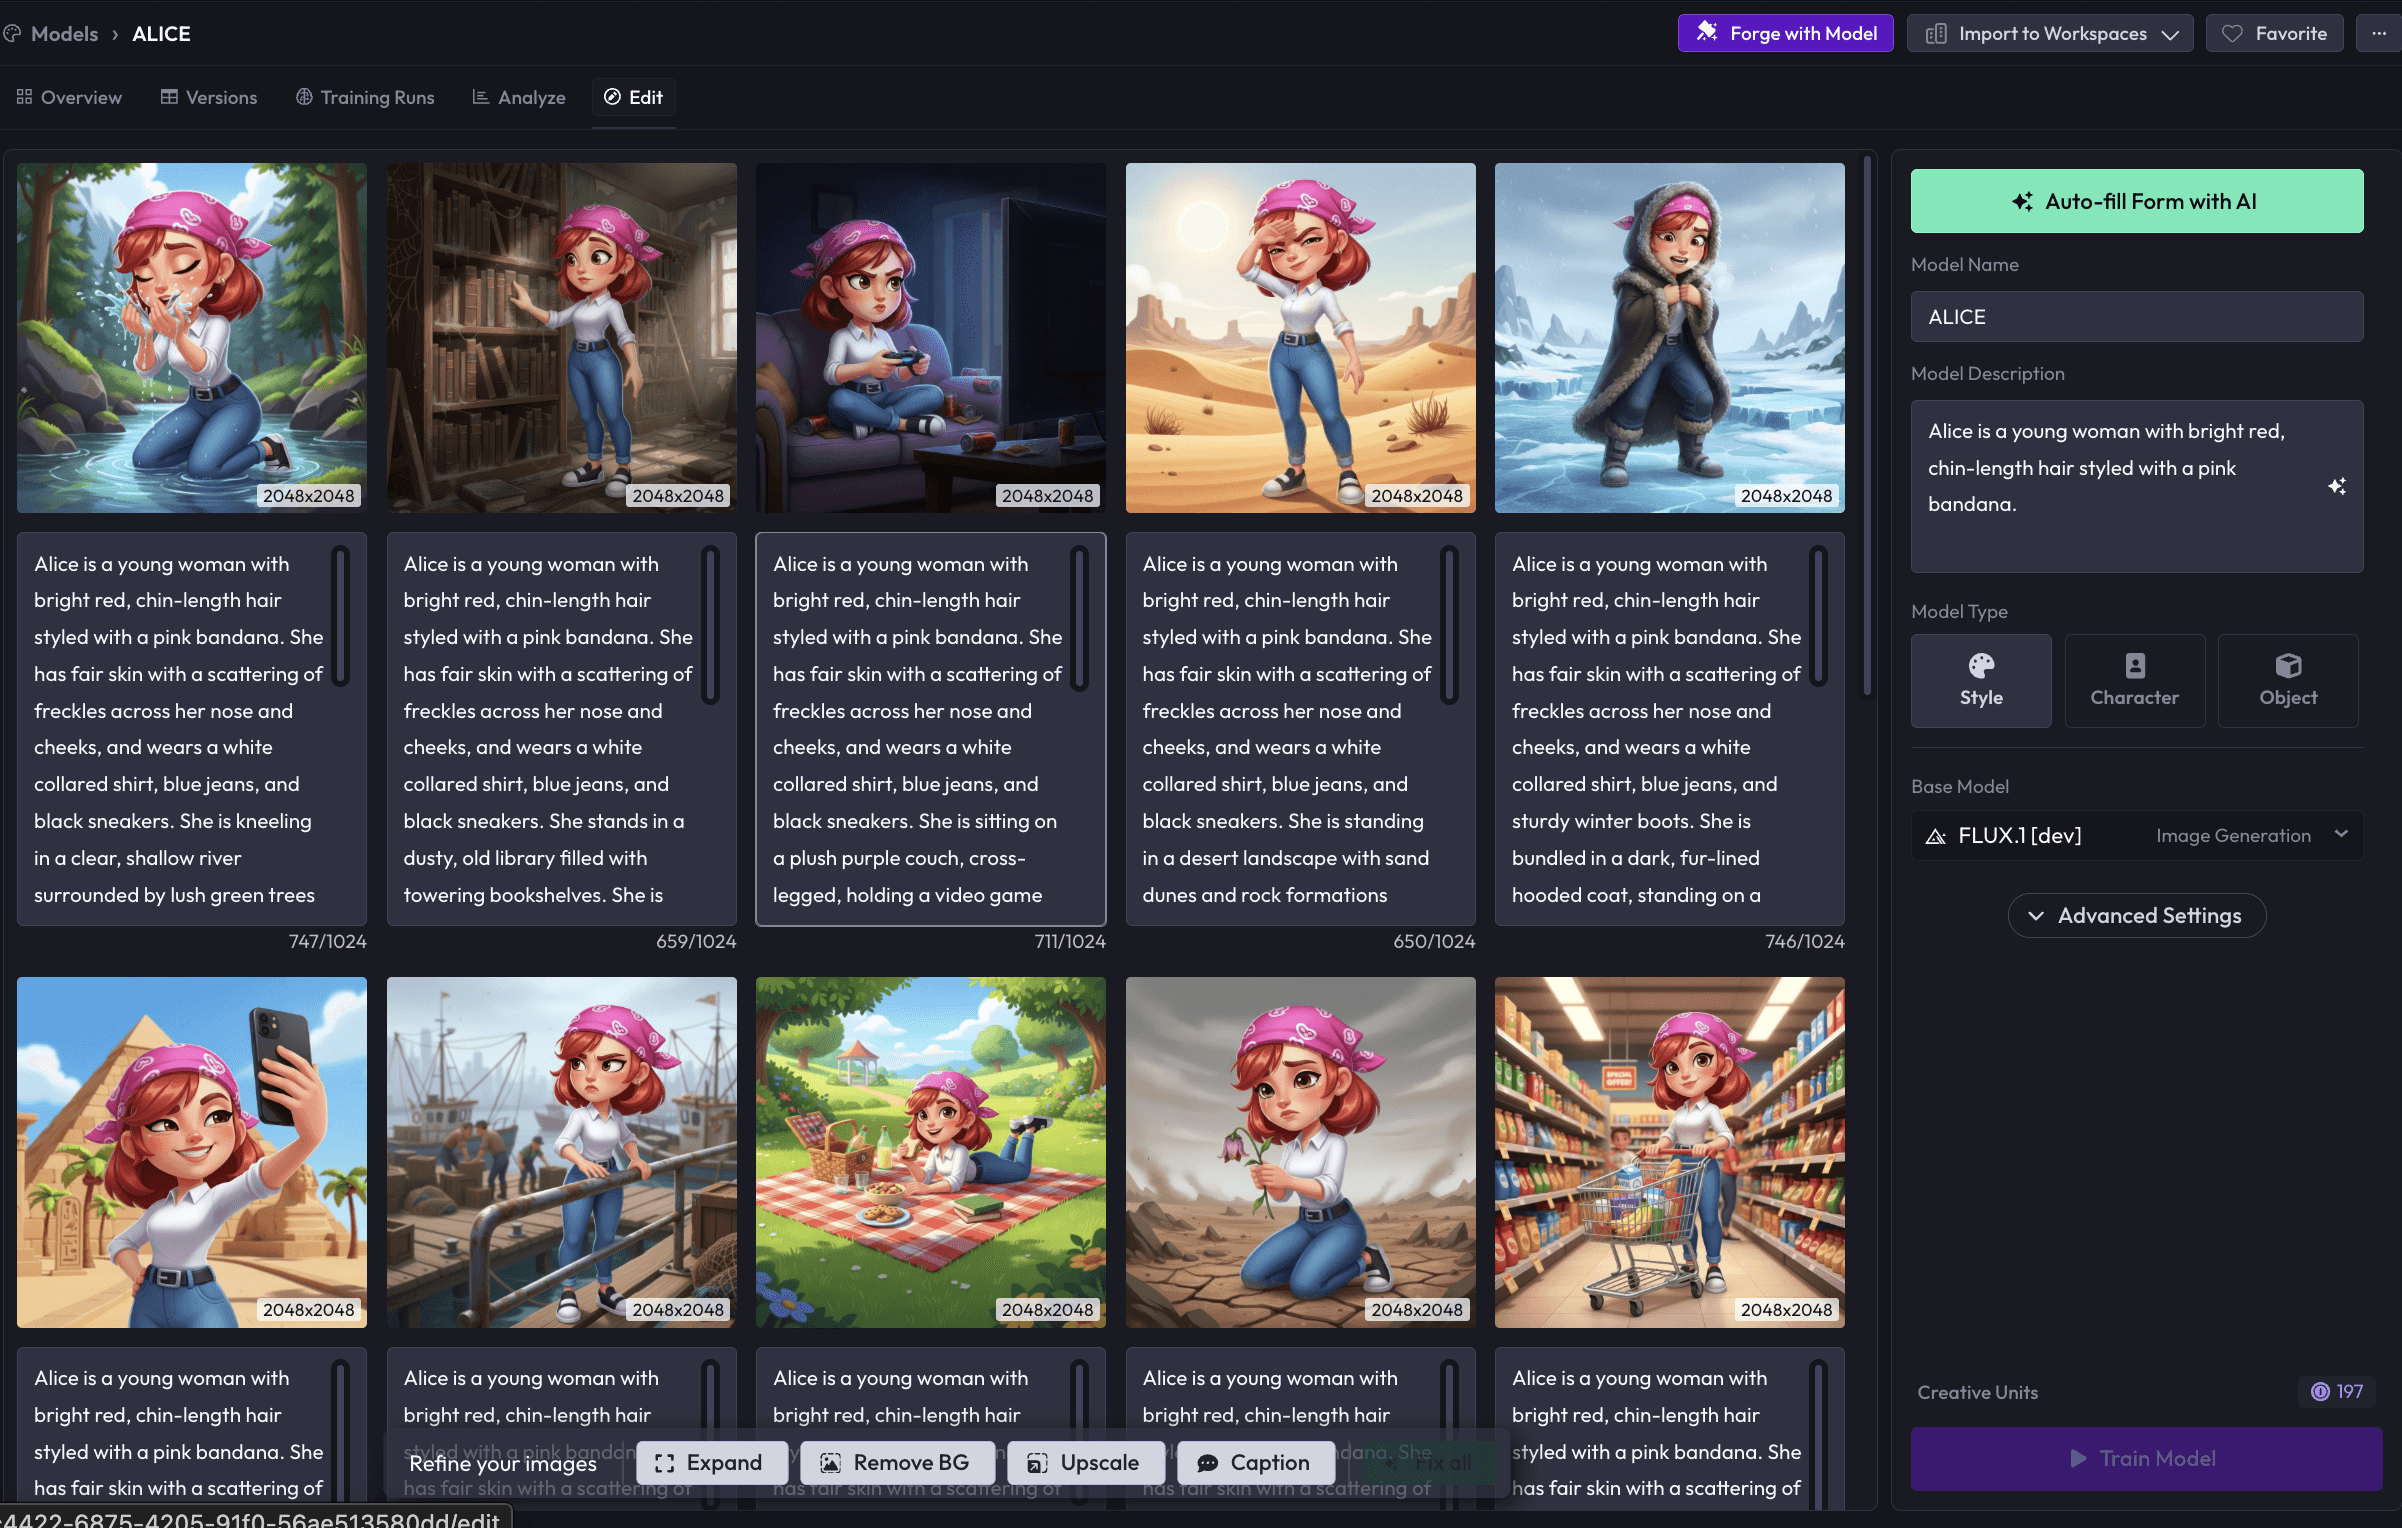Viewport: 2402px width, 1528px height.
Task: Open Import to Workspaces dropdown
Action: (2050, 33)
